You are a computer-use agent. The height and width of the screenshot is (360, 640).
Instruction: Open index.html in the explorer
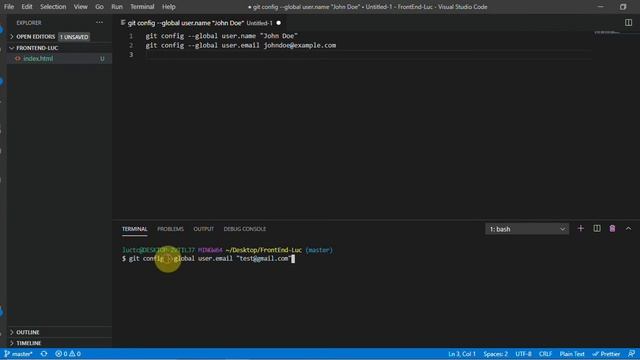coord(38,58)
